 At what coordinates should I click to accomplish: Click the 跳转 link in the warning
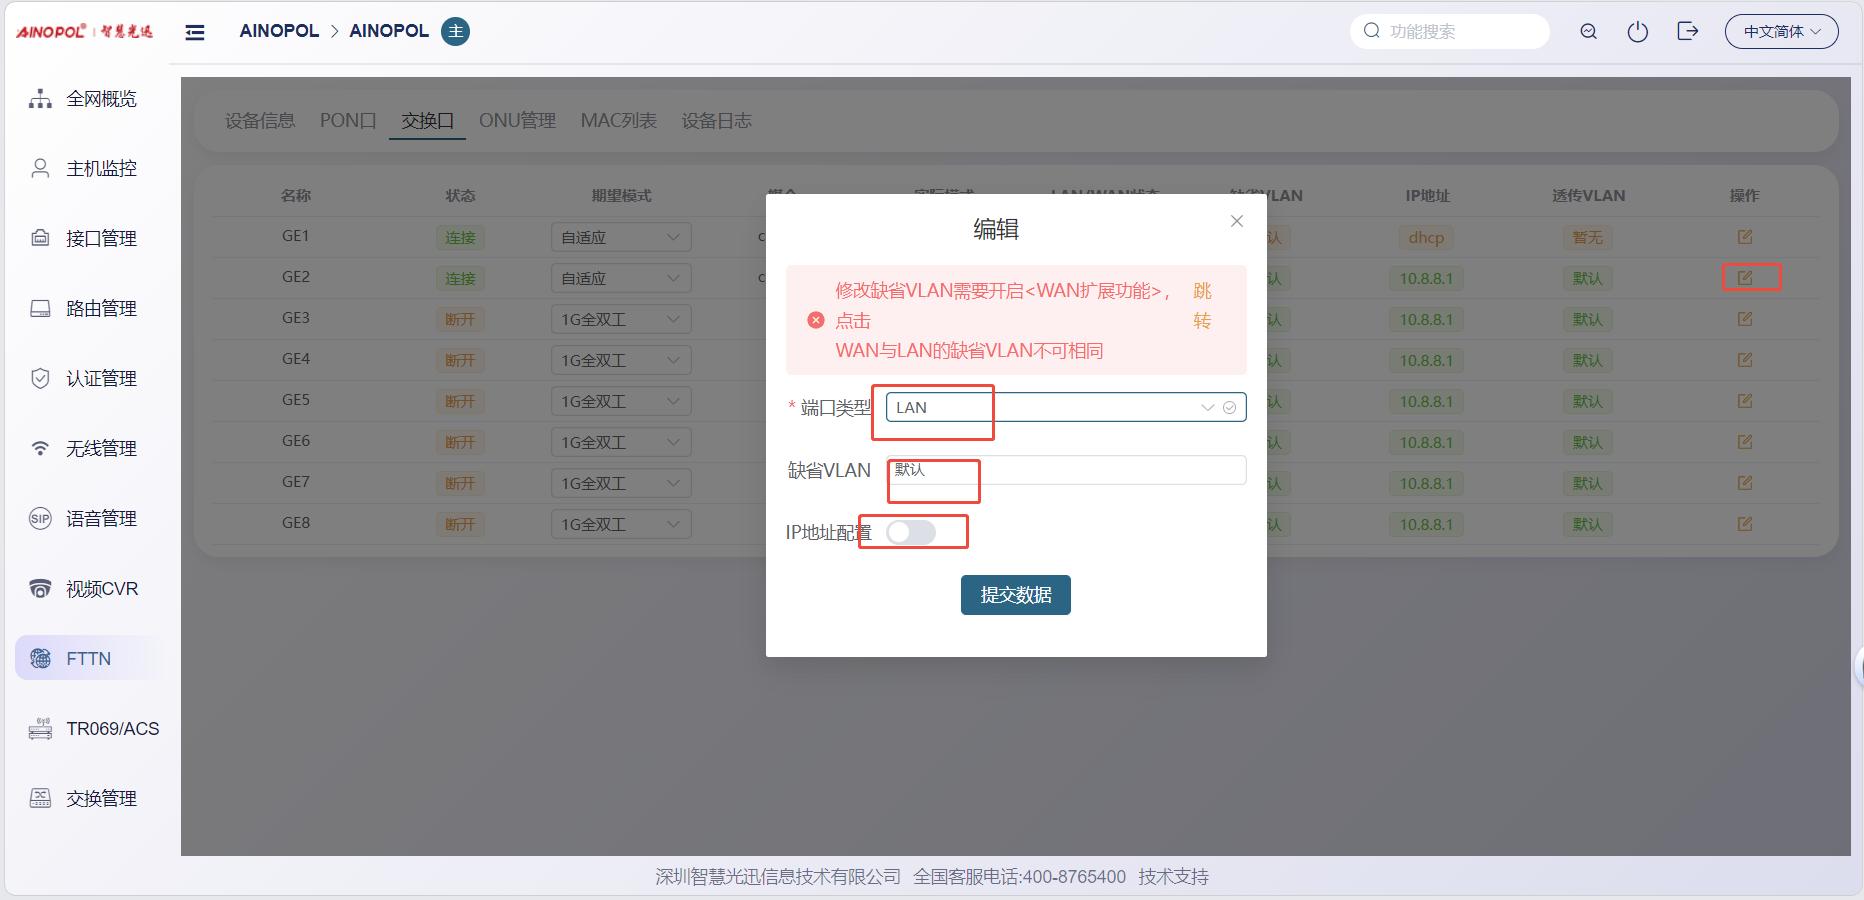1202,305
